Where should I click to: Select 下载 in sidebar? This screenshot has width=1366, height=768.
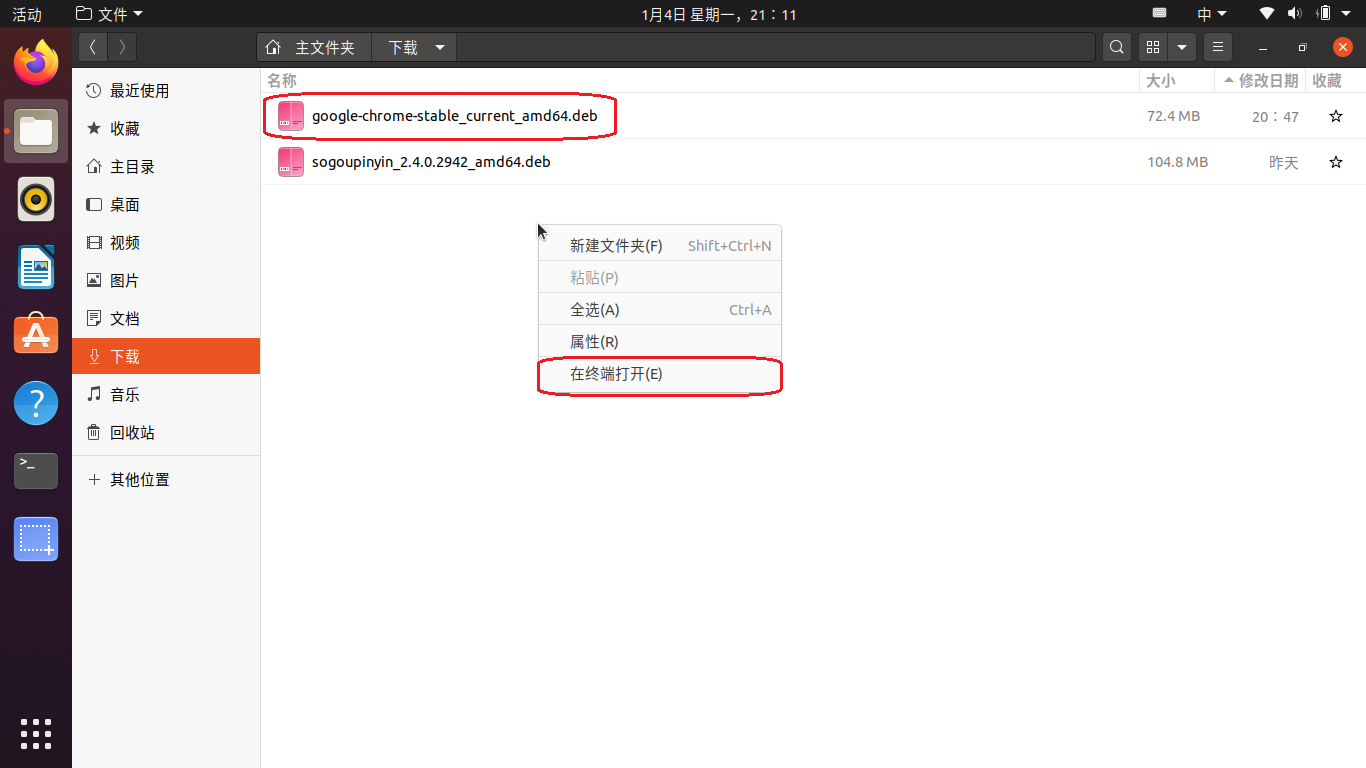coord(166,356)
